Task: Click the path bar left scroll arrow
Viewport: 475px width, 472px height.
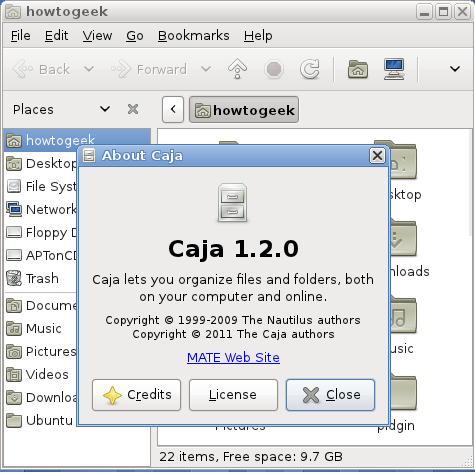Action: [173, 109]
